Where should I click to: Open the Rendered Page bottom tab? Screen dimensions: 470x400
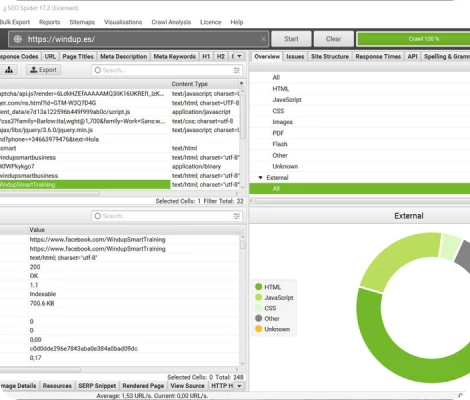click(x=143, y=386)
